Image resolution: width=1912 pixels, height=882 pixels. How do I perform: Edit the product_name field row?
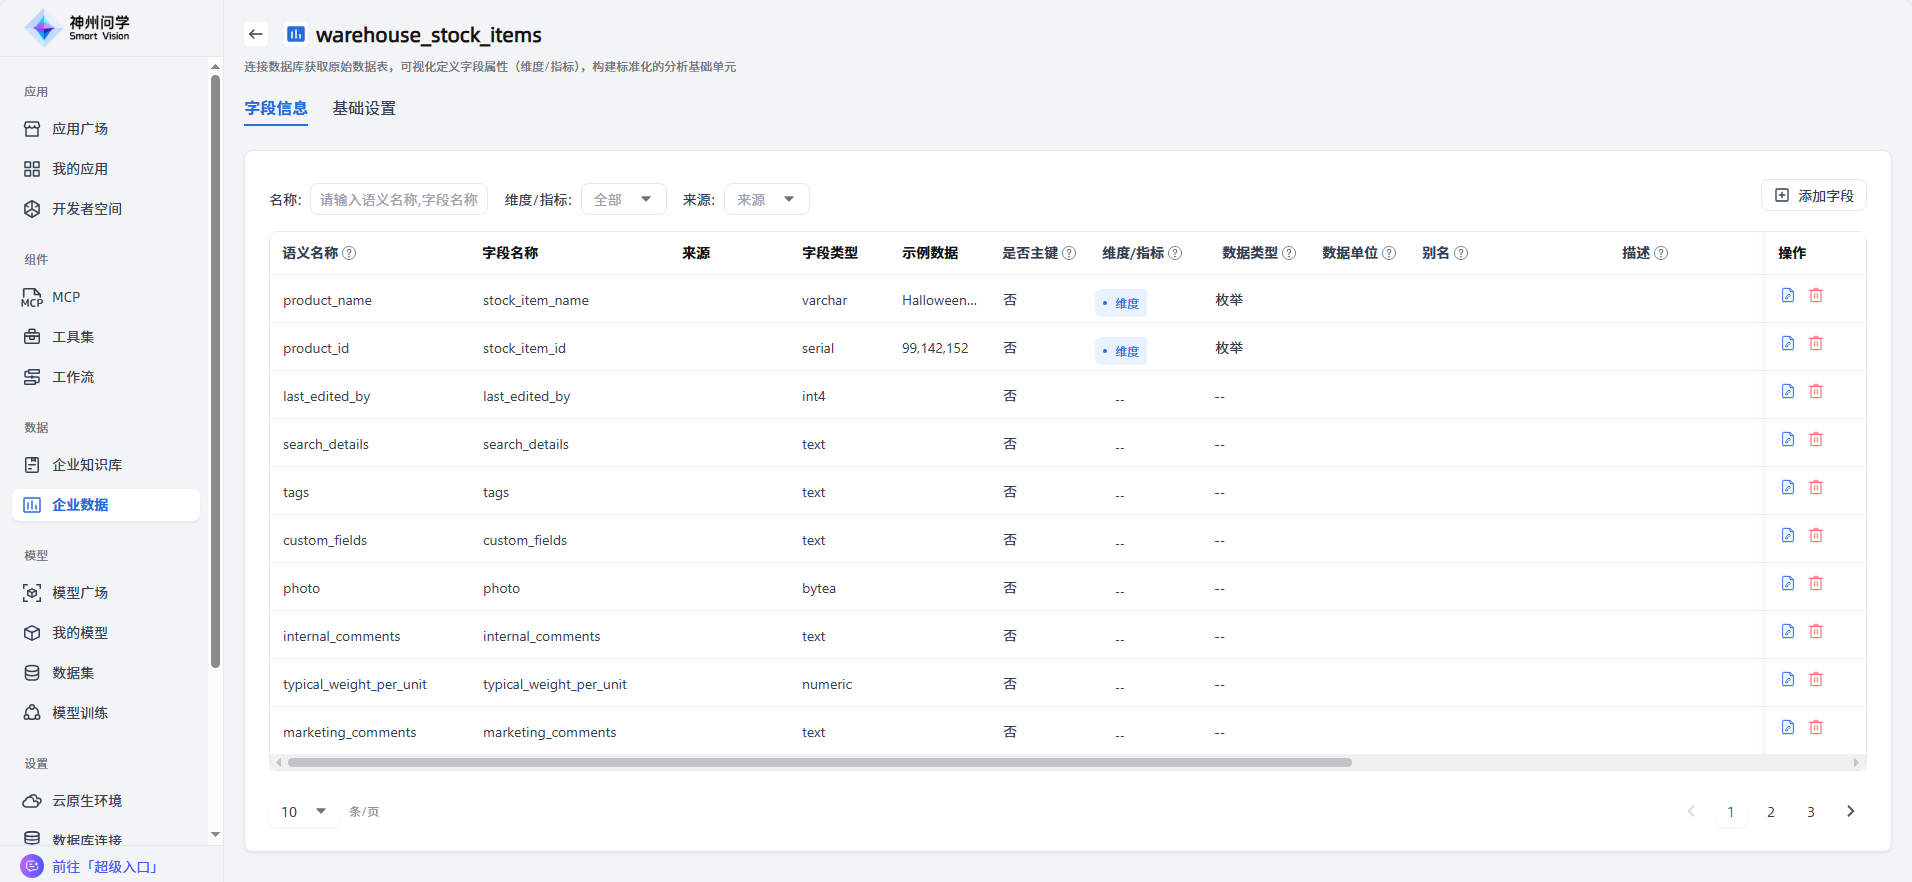1787,295
